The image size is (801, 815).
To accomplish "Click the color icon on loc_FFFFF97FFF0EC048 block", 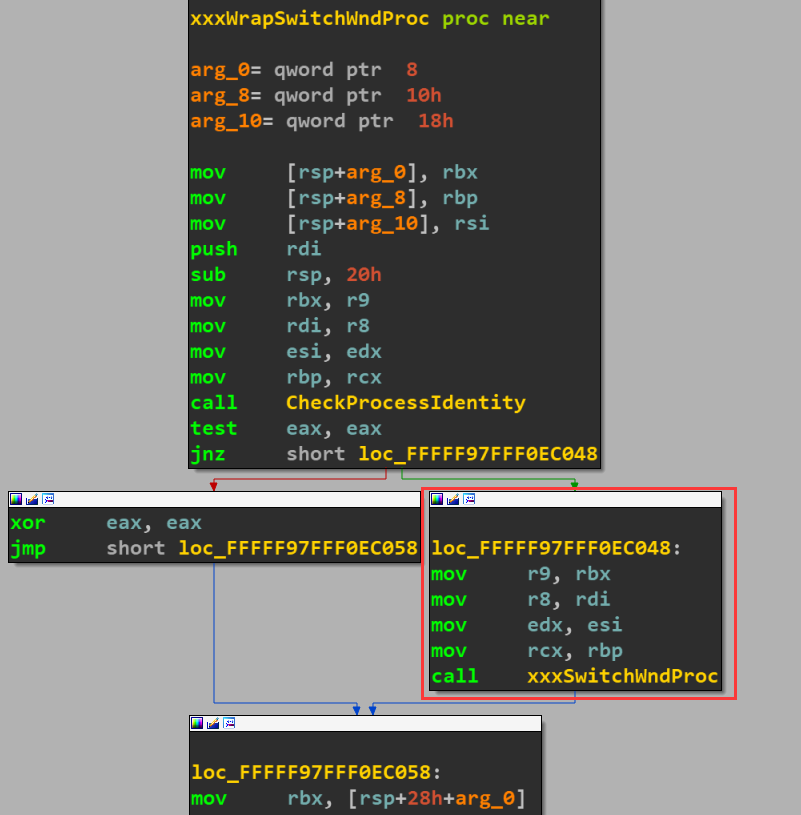I will (437, 499).
